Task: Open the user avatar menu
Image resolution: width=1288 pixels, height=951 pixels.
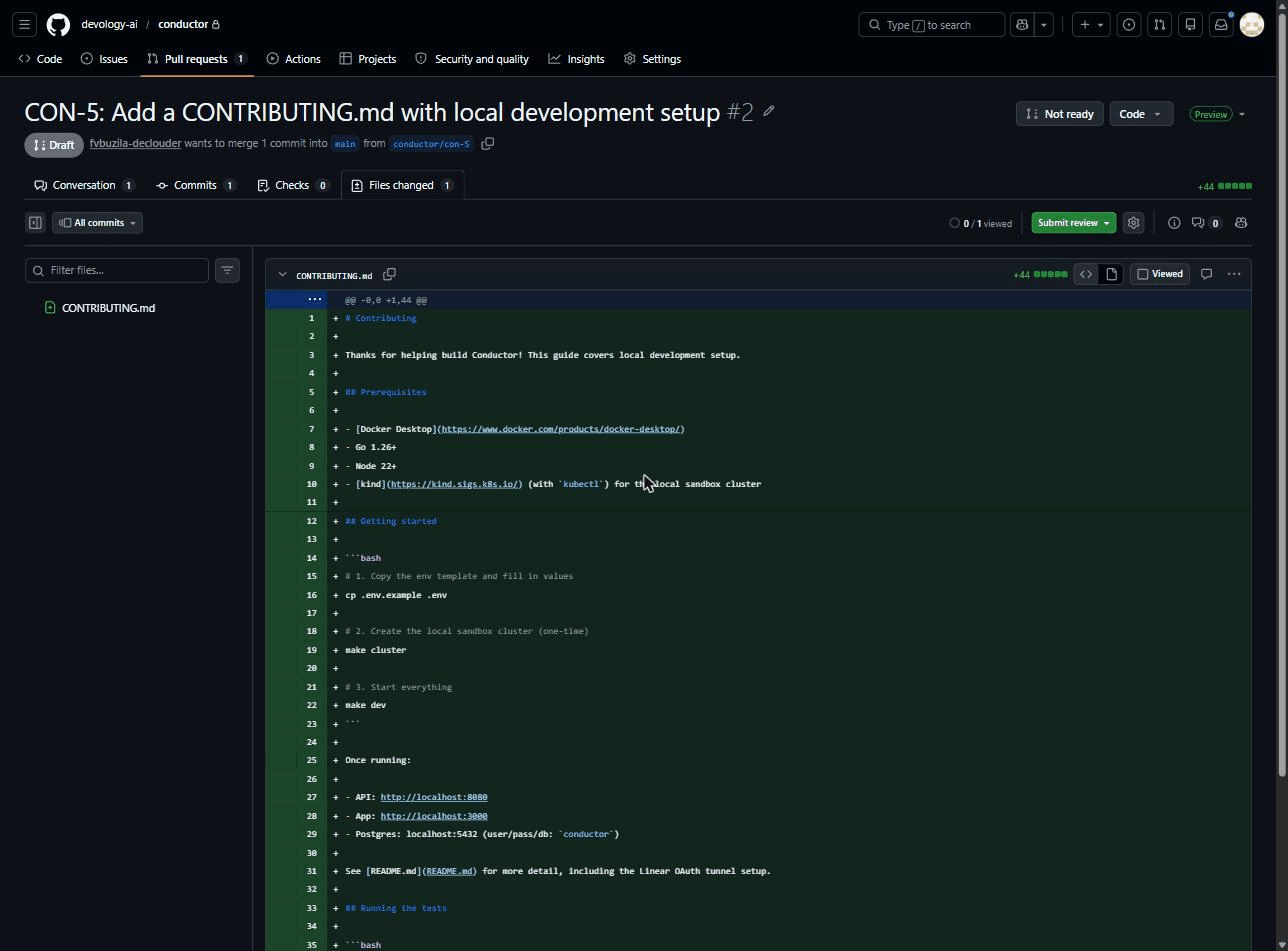Action: click(x=1252, y=24)
